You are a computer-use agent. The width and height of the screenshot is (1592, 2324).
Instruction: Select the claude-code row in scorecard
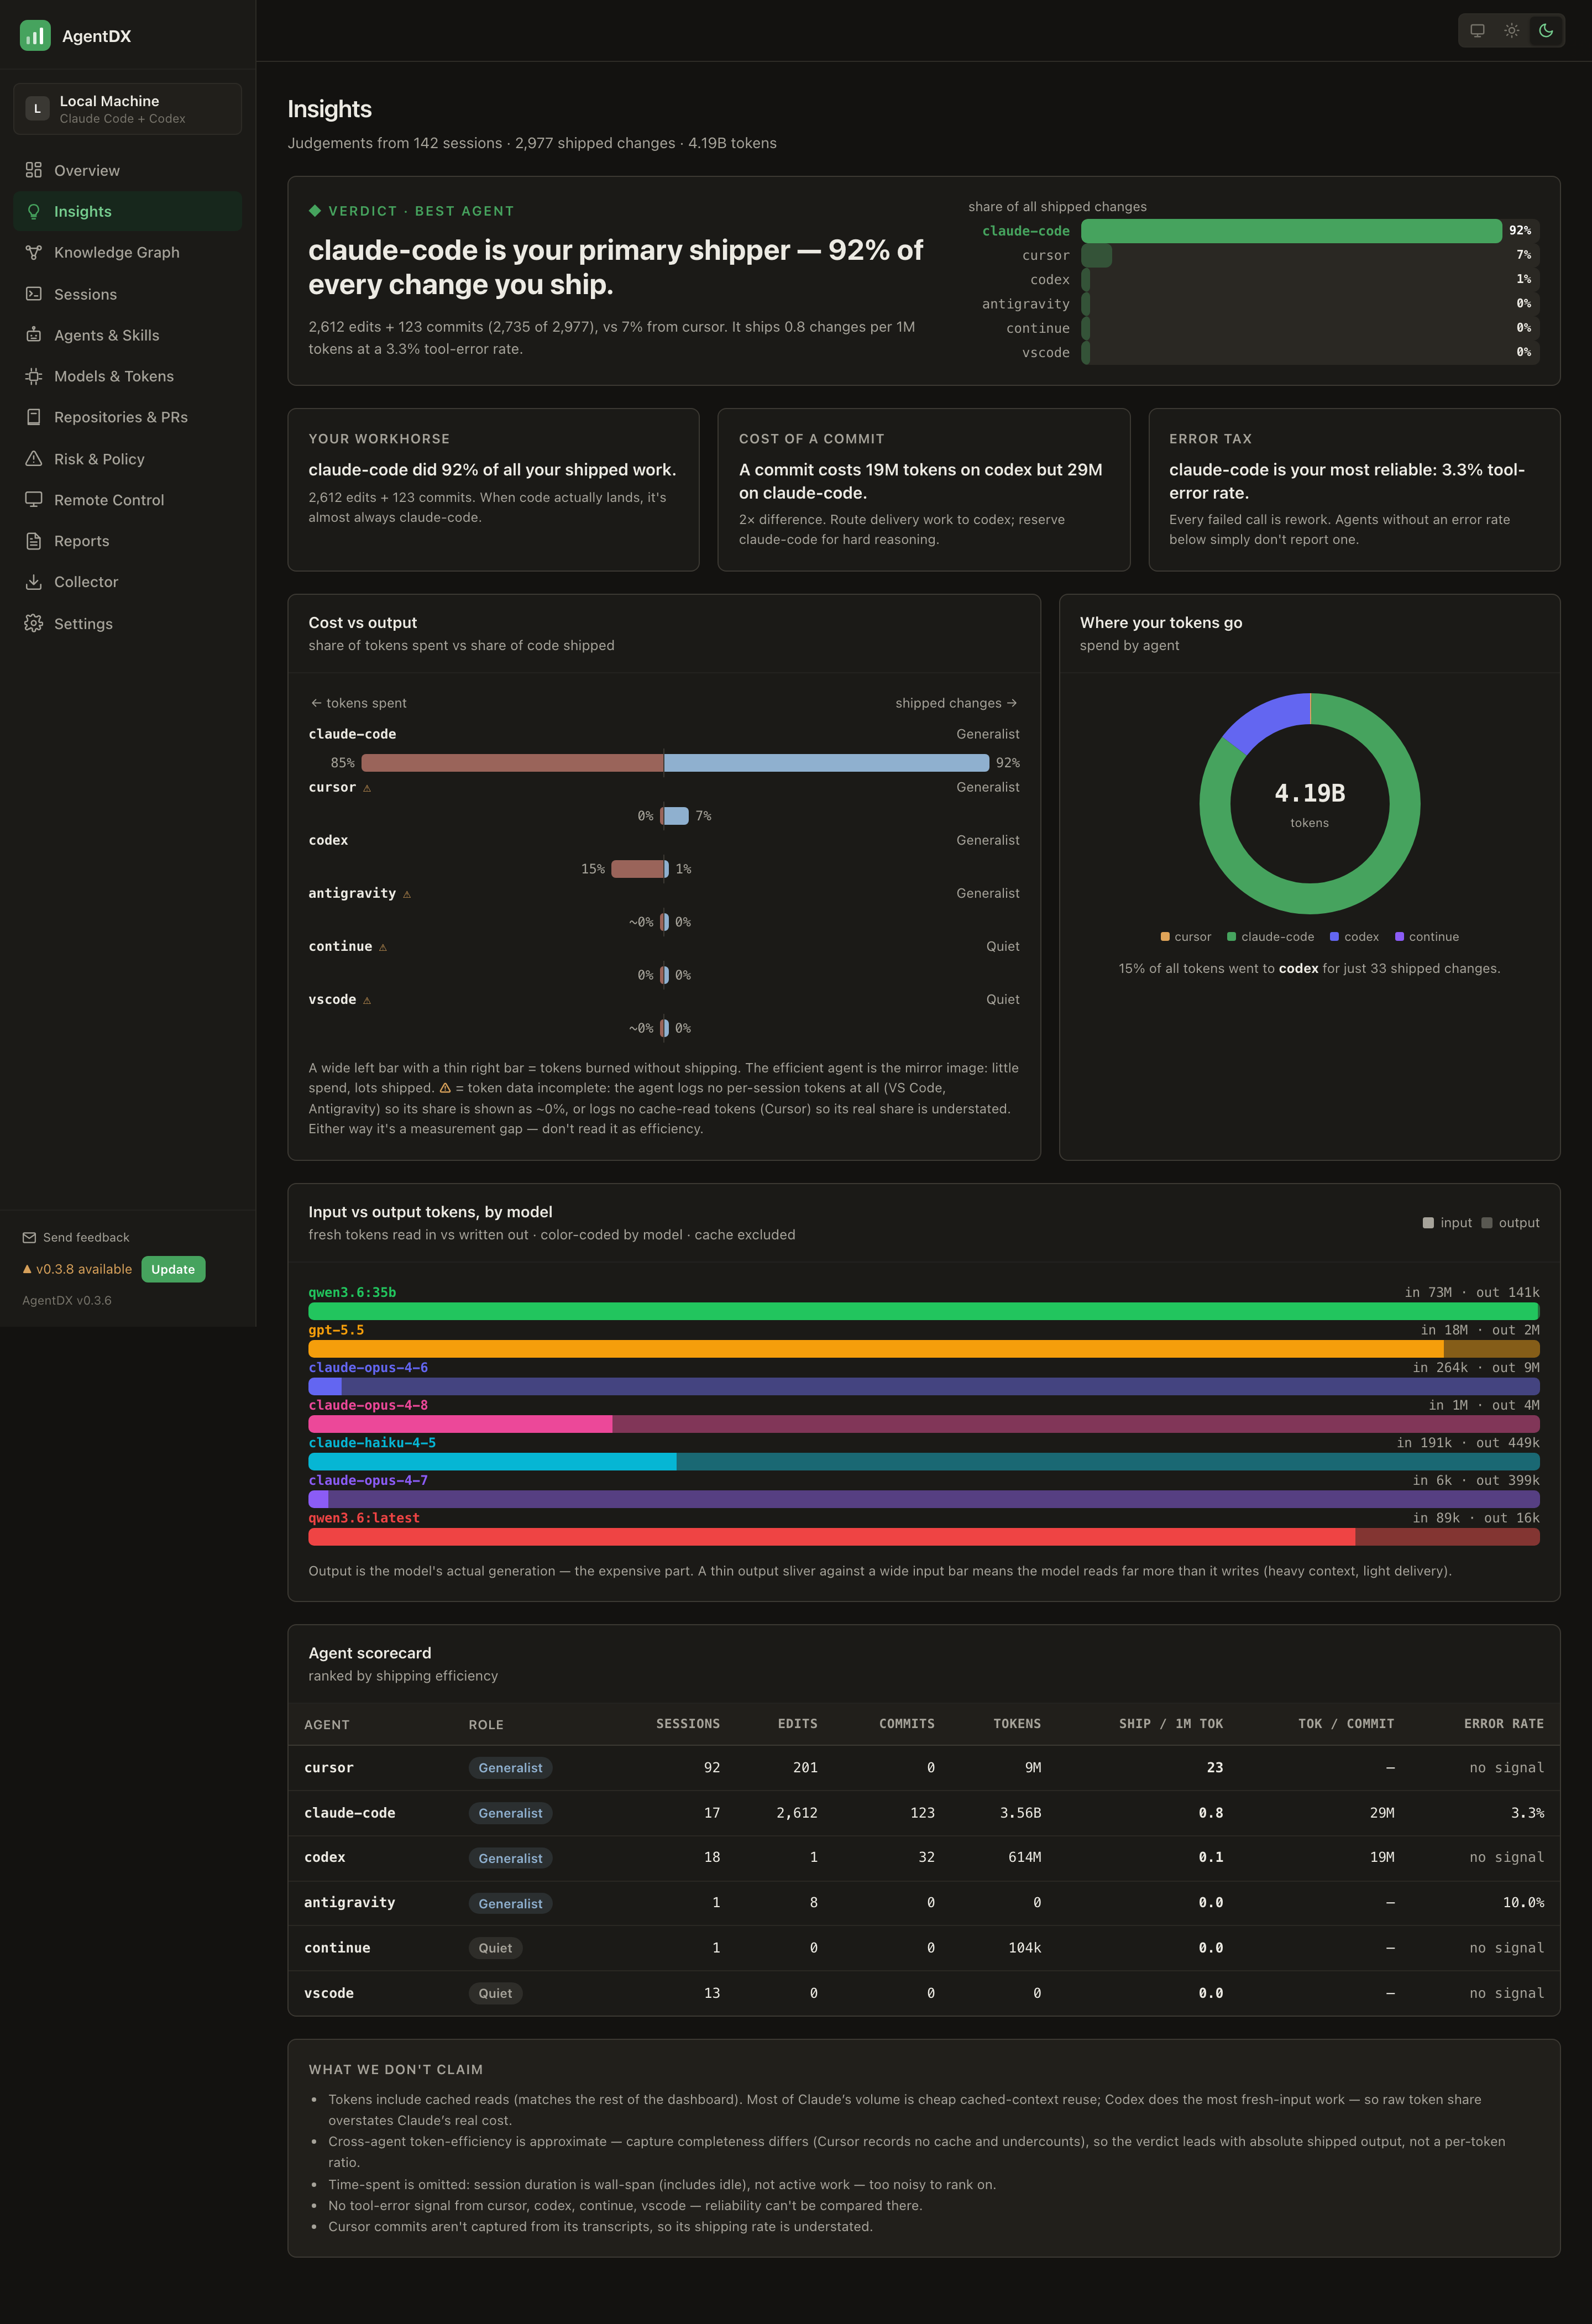pos(923,1813)
